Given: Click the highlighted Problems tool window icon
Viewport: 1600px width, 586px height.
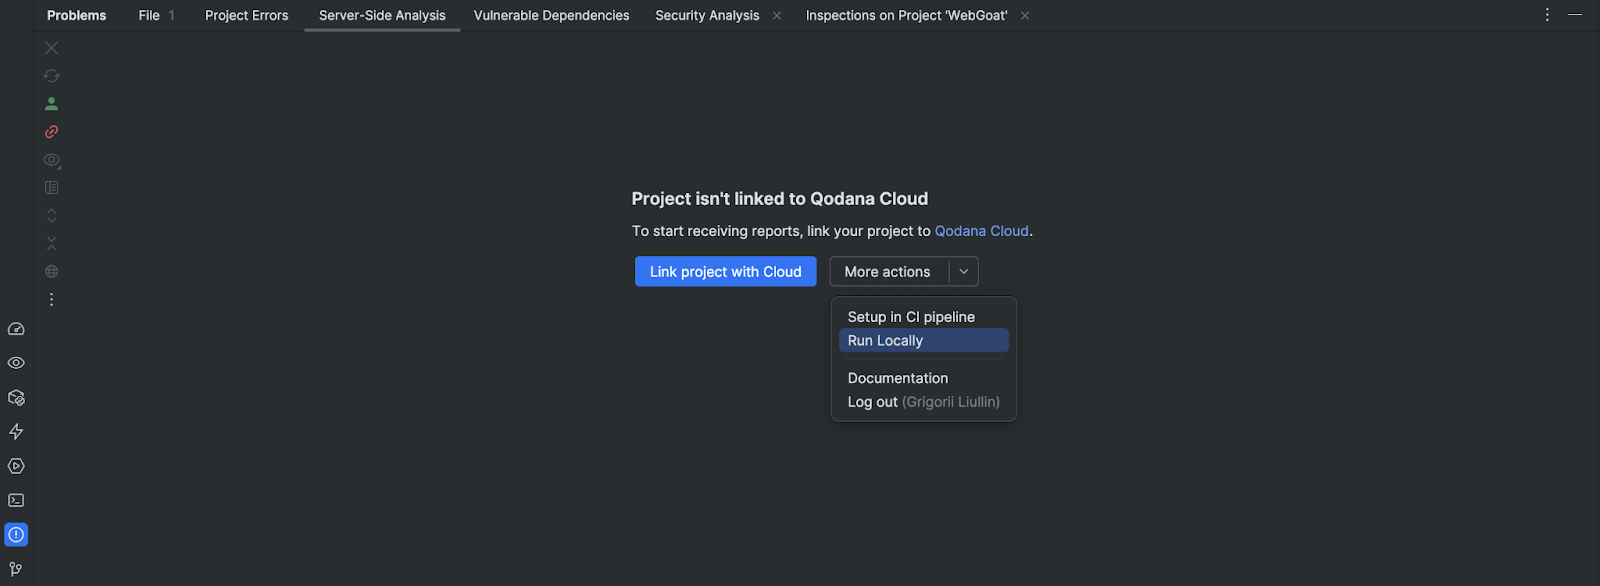Looking at the screenshot, I should 16,535.
